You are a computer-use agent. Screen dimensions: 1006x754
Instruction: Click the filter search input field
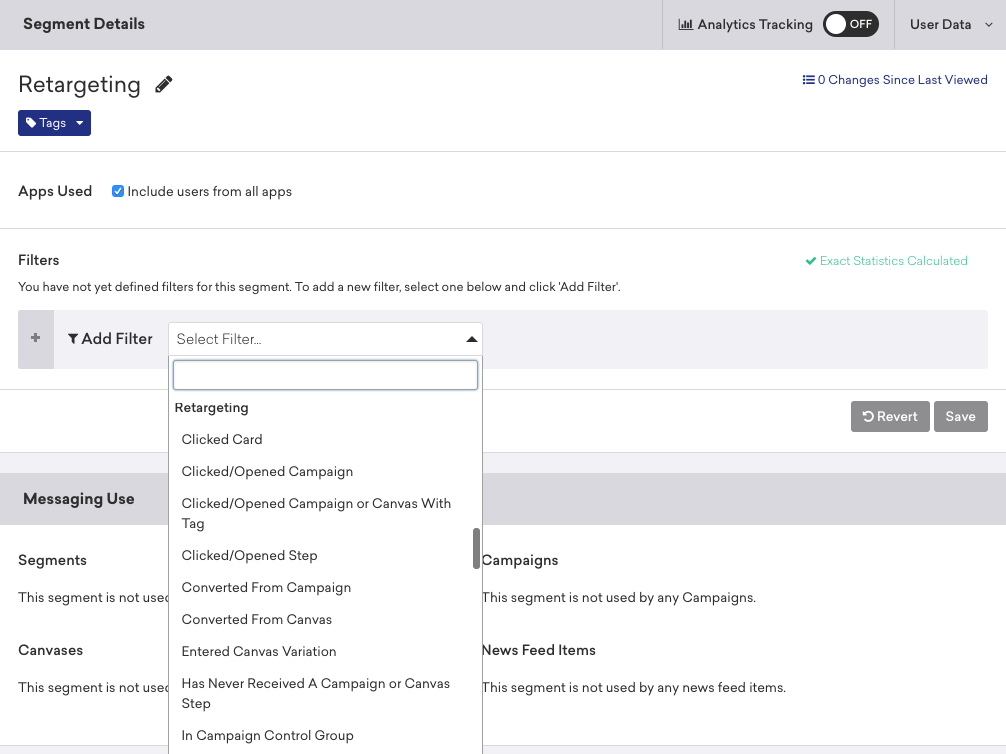325,375
